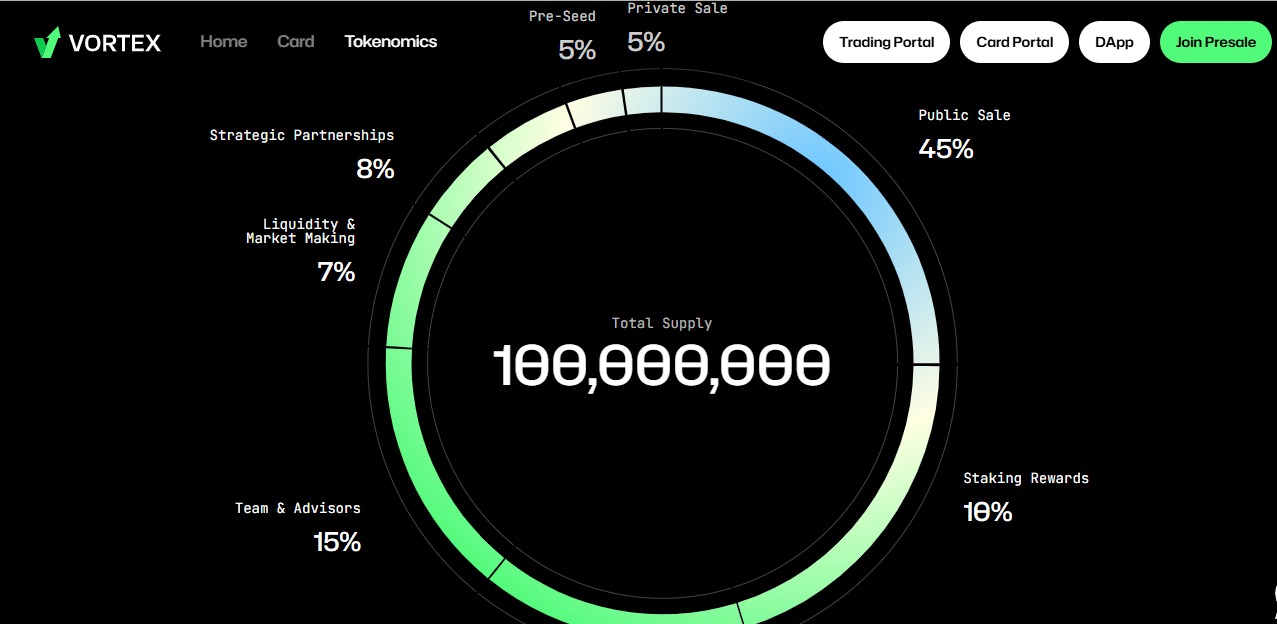
Task: Click the Team & Advisors label
Action: 297,508
